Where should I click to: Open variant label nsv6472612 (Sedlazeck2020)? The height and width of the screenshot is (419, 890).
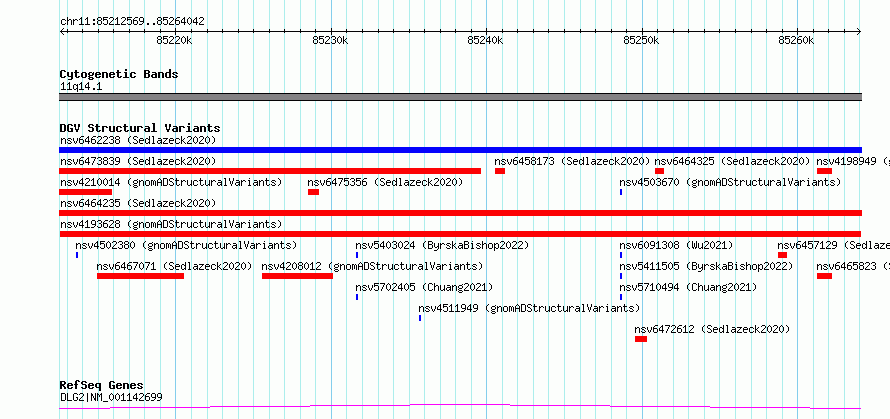point(712,329)
